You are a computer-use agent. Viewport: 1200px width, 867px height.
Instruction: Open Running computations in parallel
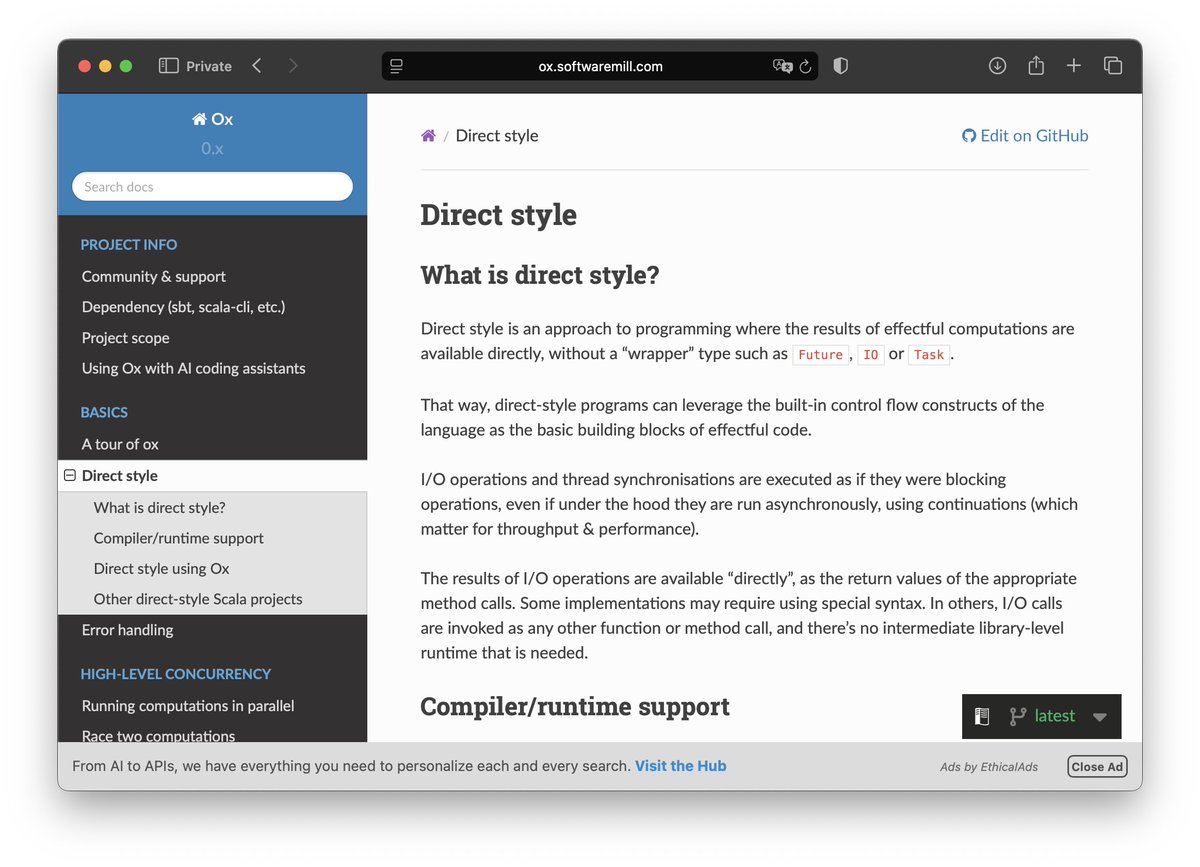point(188,706)
